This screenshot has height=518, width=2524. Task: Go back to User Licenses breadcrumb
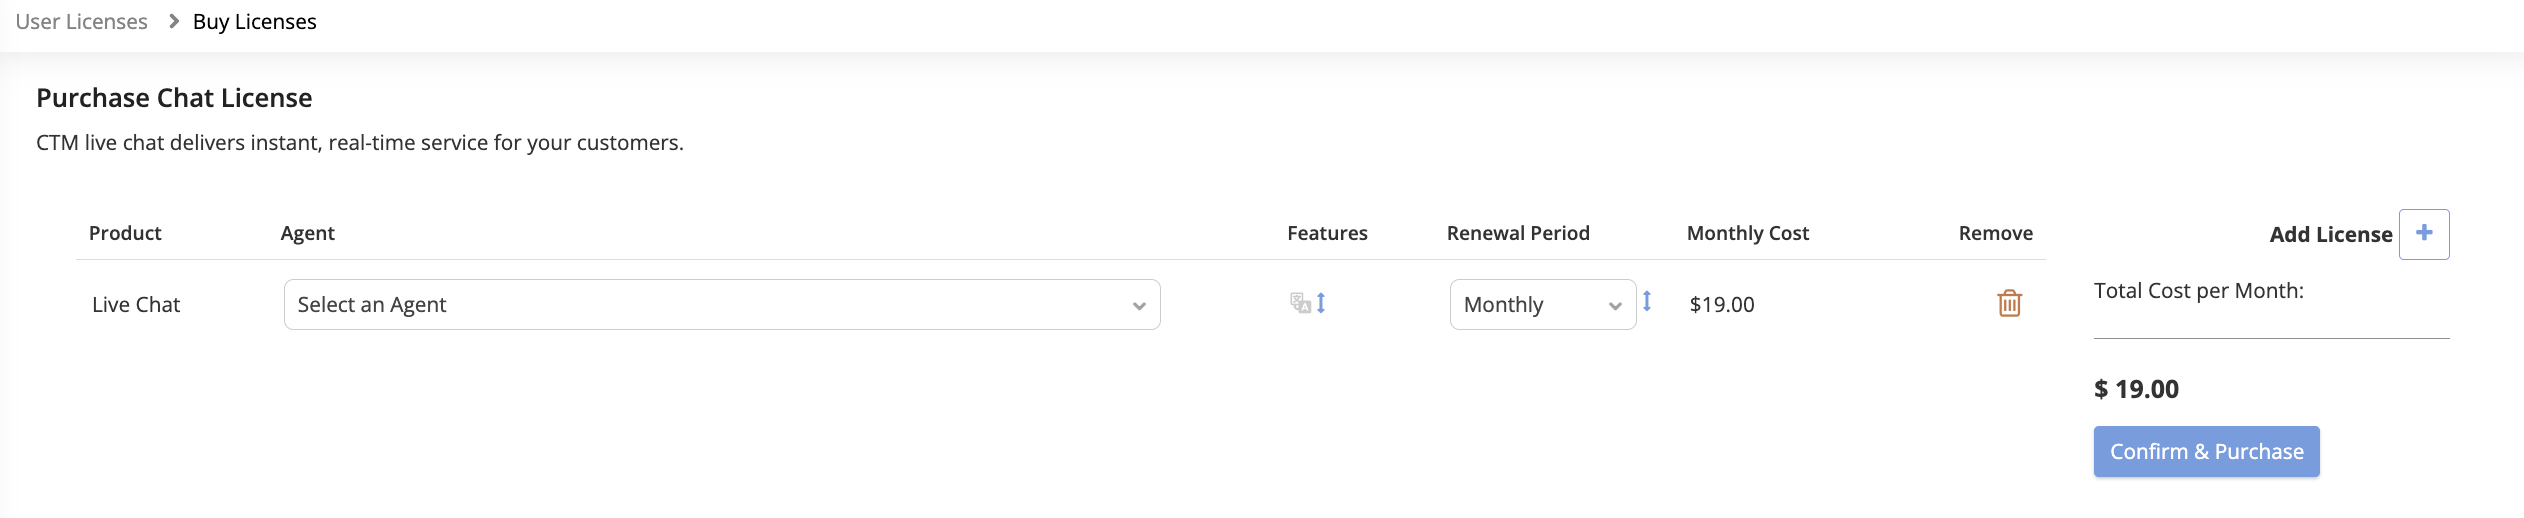81,21
